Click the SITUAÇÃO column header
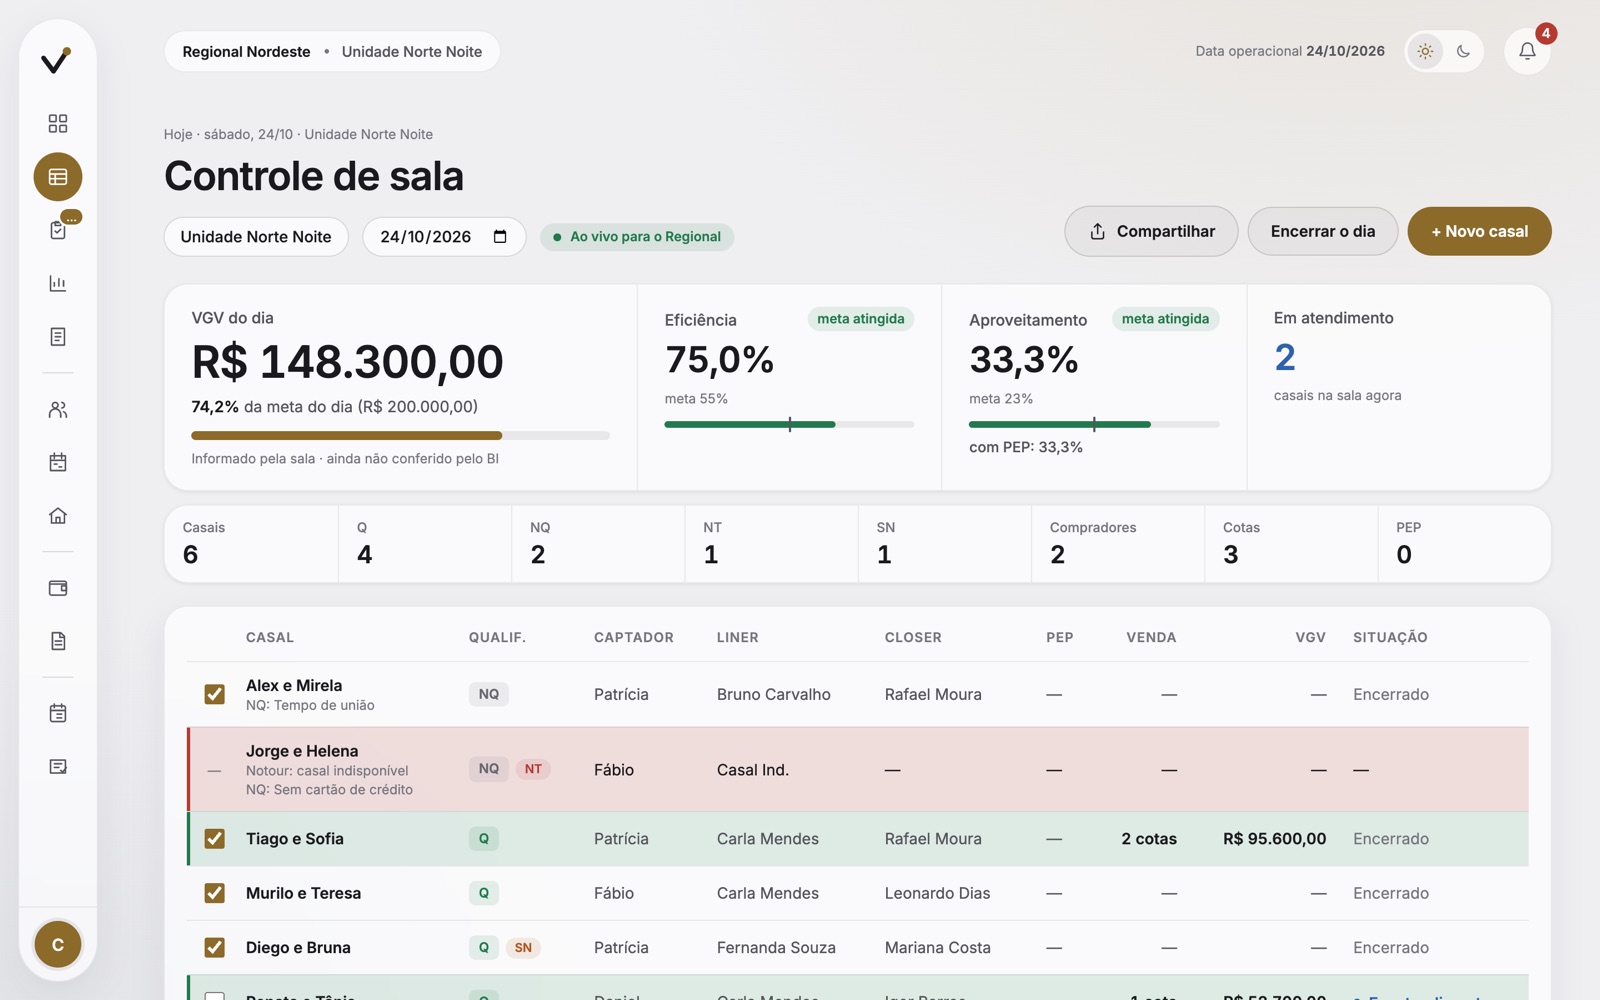The image size is (1600, 1000). (x=1390, y=637)
